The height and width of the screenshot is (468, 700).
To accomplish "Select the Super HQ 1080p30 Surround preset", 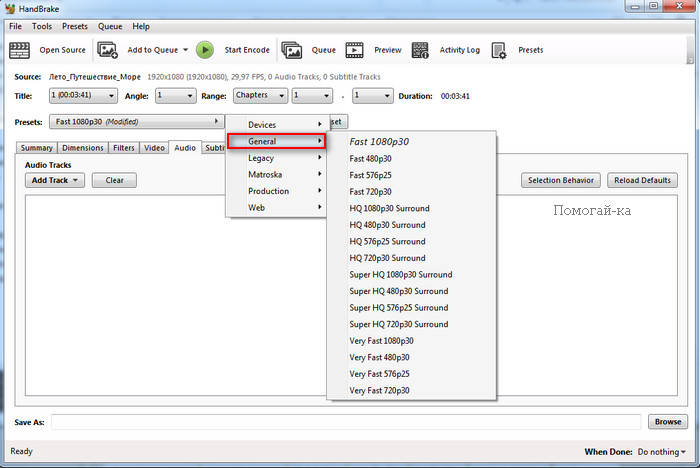I will [411, 274].
